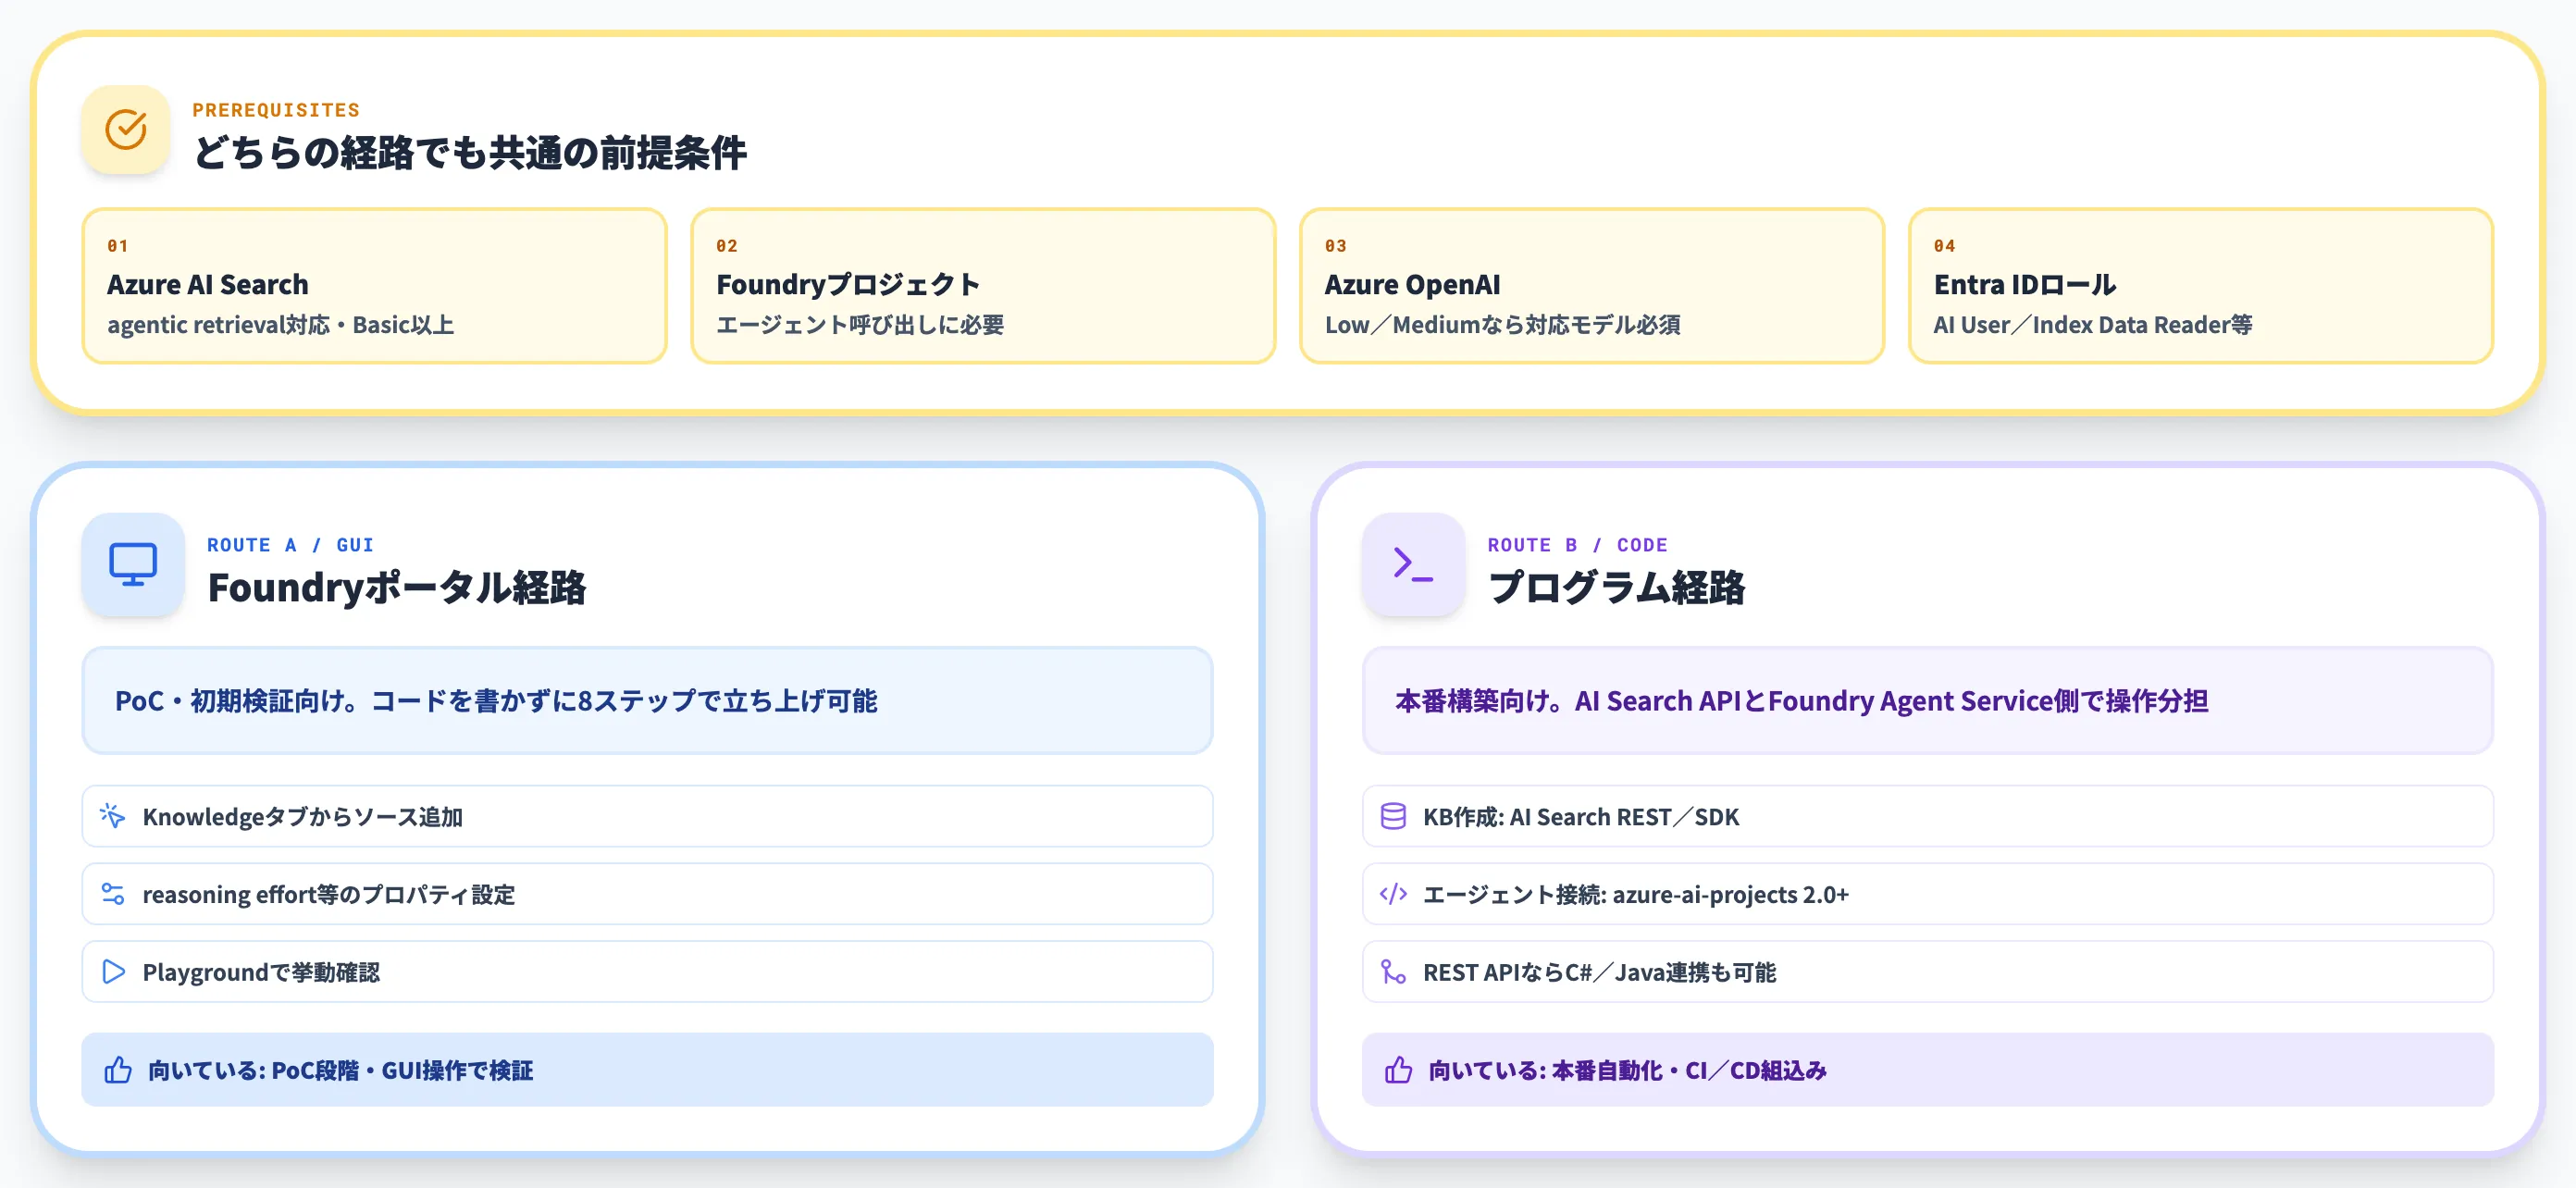This screenshot has height=1188, width=2576.
Task: Click the sparkle icon beside Knowledgeタブからソース追加
Action: pyautogui.click(x=113, y=815)
